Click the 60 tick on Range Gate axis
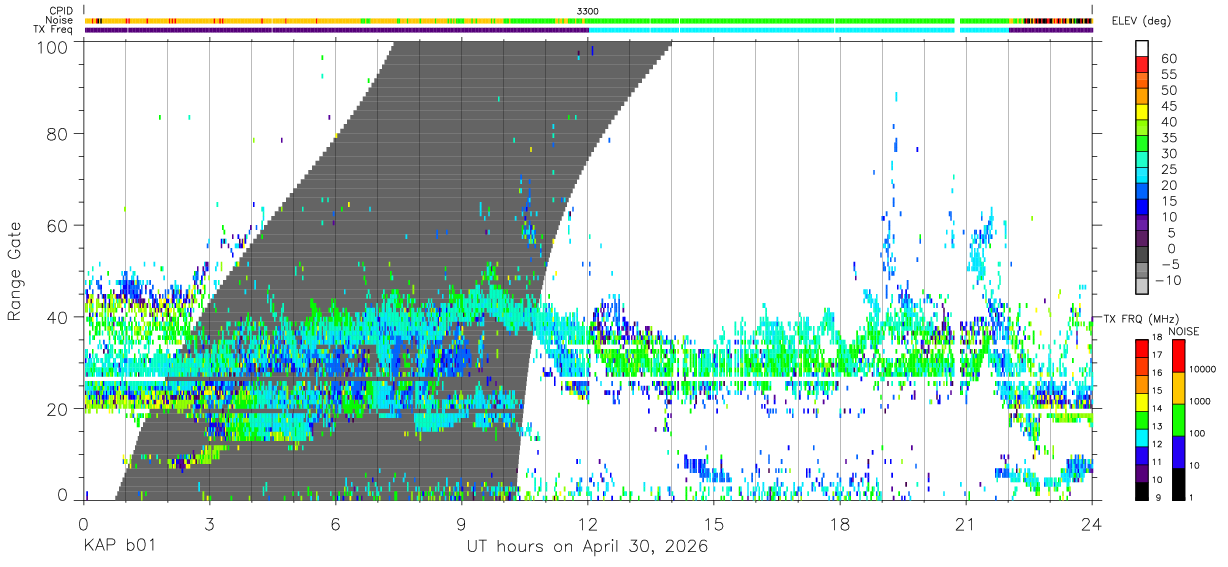The image size is (1228, 567). click(58, 226)
